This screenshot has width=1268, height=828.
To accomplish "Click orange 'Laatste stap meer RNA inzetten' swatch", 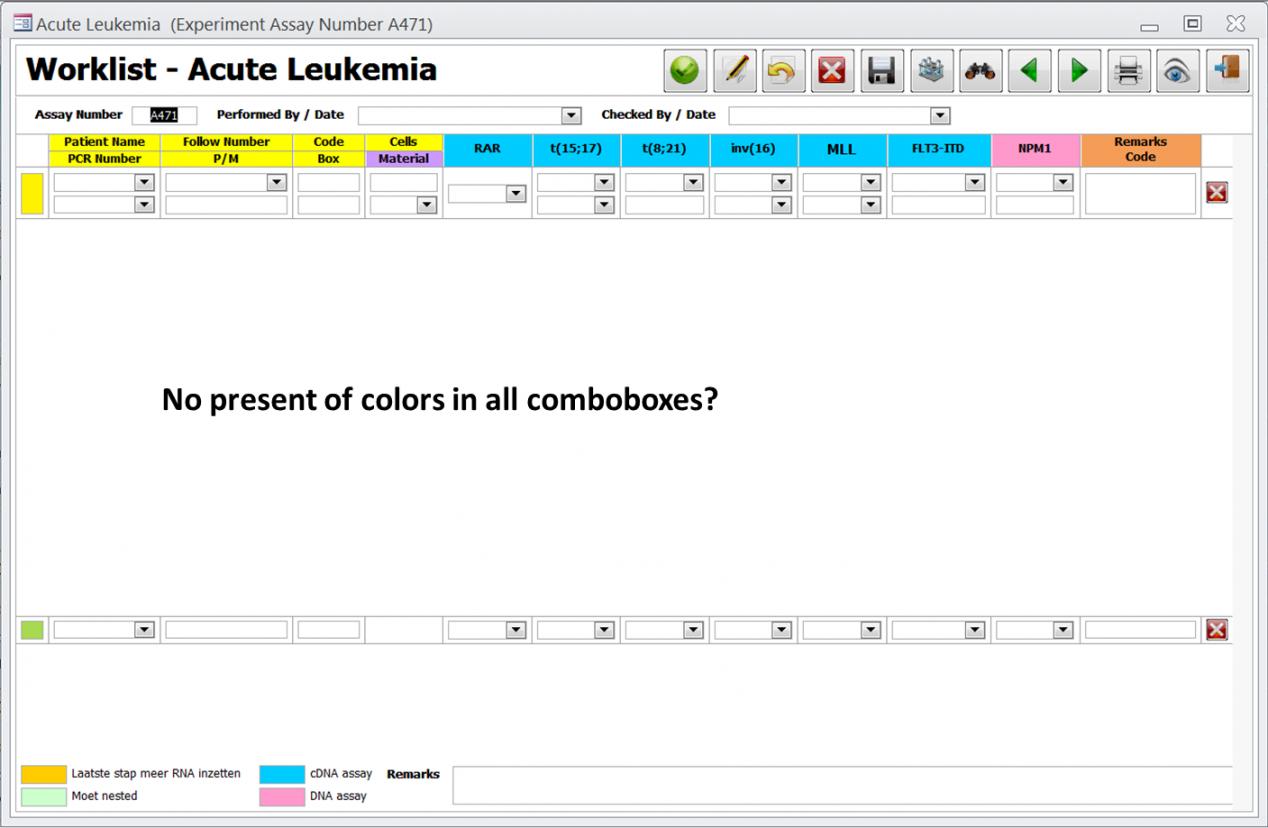I will click(x=44, y=774).
